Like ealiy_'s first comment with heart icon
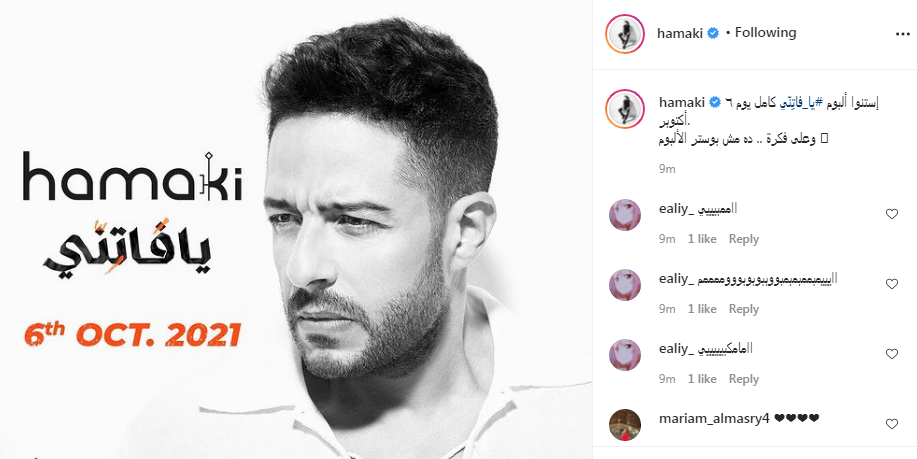 891,214
